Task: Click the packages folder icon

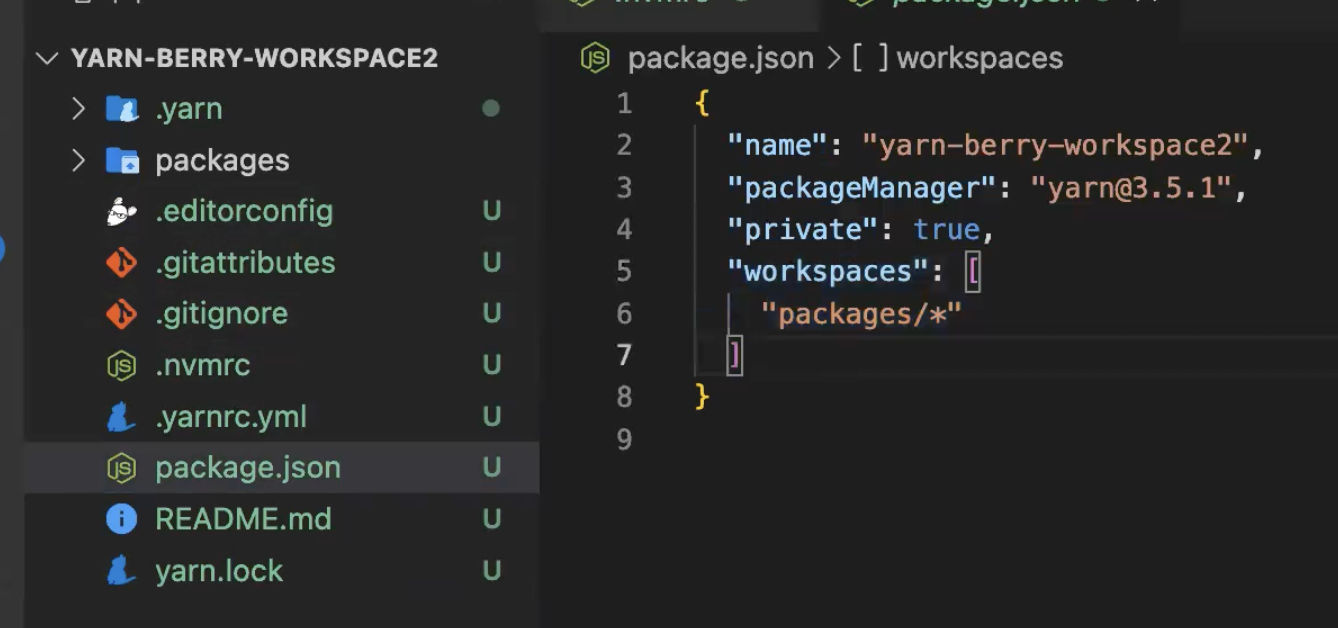Action: point(122,160)
